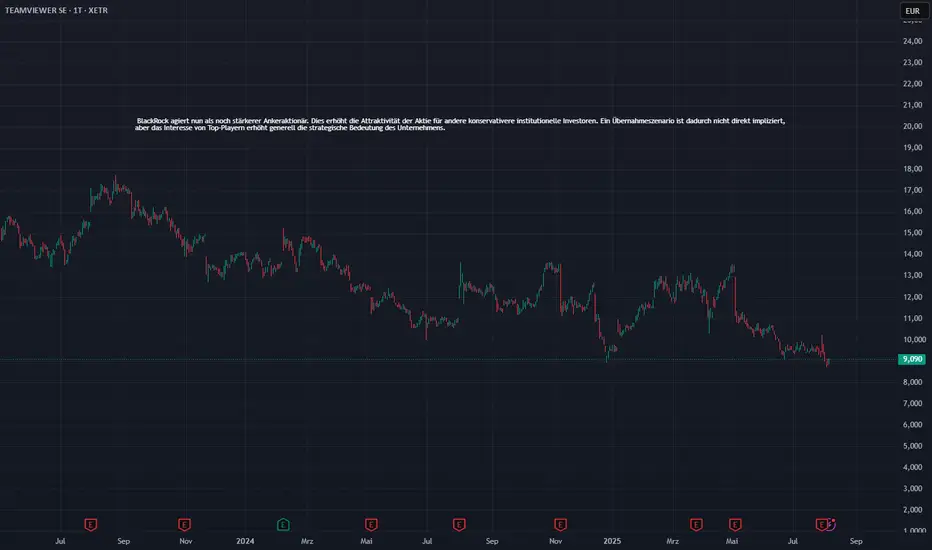Click the 24,00 price scale label

coord(912,41)
